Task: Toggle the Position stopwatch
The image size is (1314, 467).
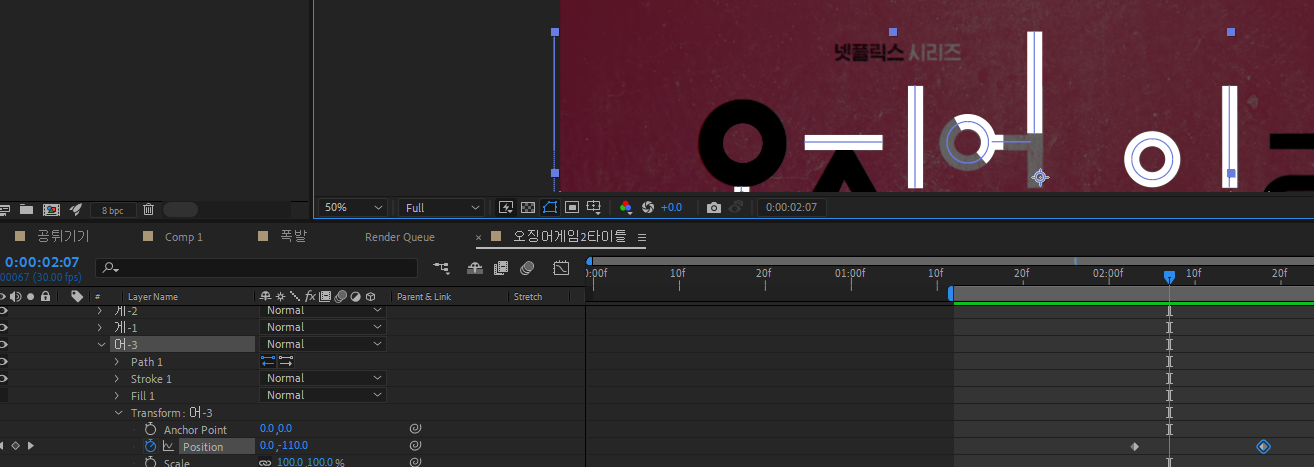Action: click(x=151, y=446)
